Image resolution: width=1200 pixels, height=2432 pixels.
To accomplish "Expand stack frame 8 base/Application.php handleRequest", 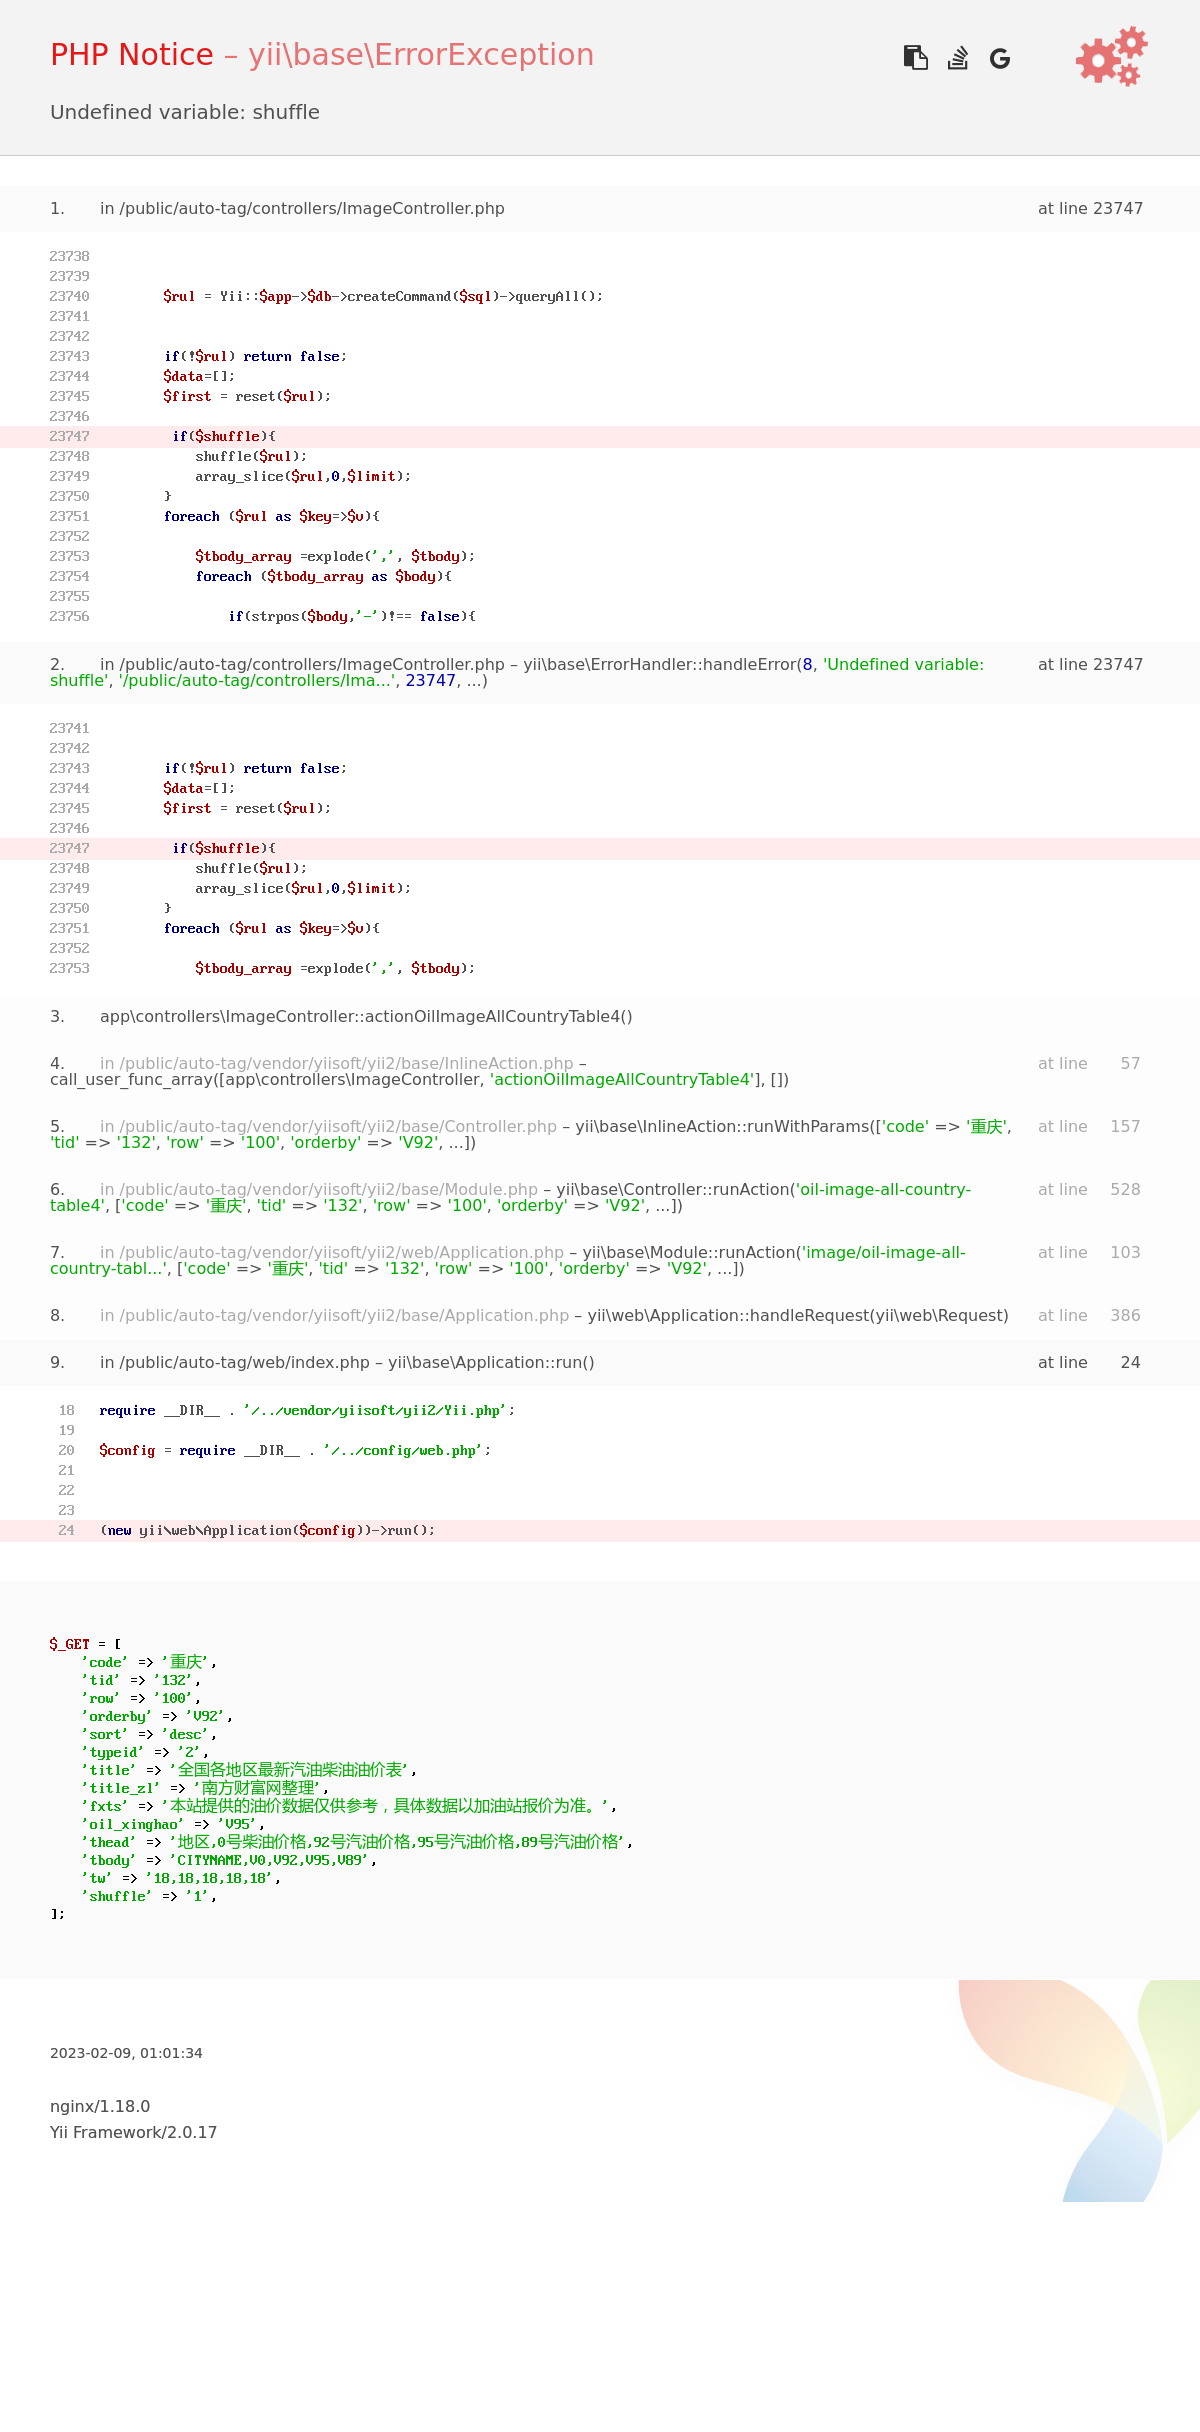I will coord(600,1316).
